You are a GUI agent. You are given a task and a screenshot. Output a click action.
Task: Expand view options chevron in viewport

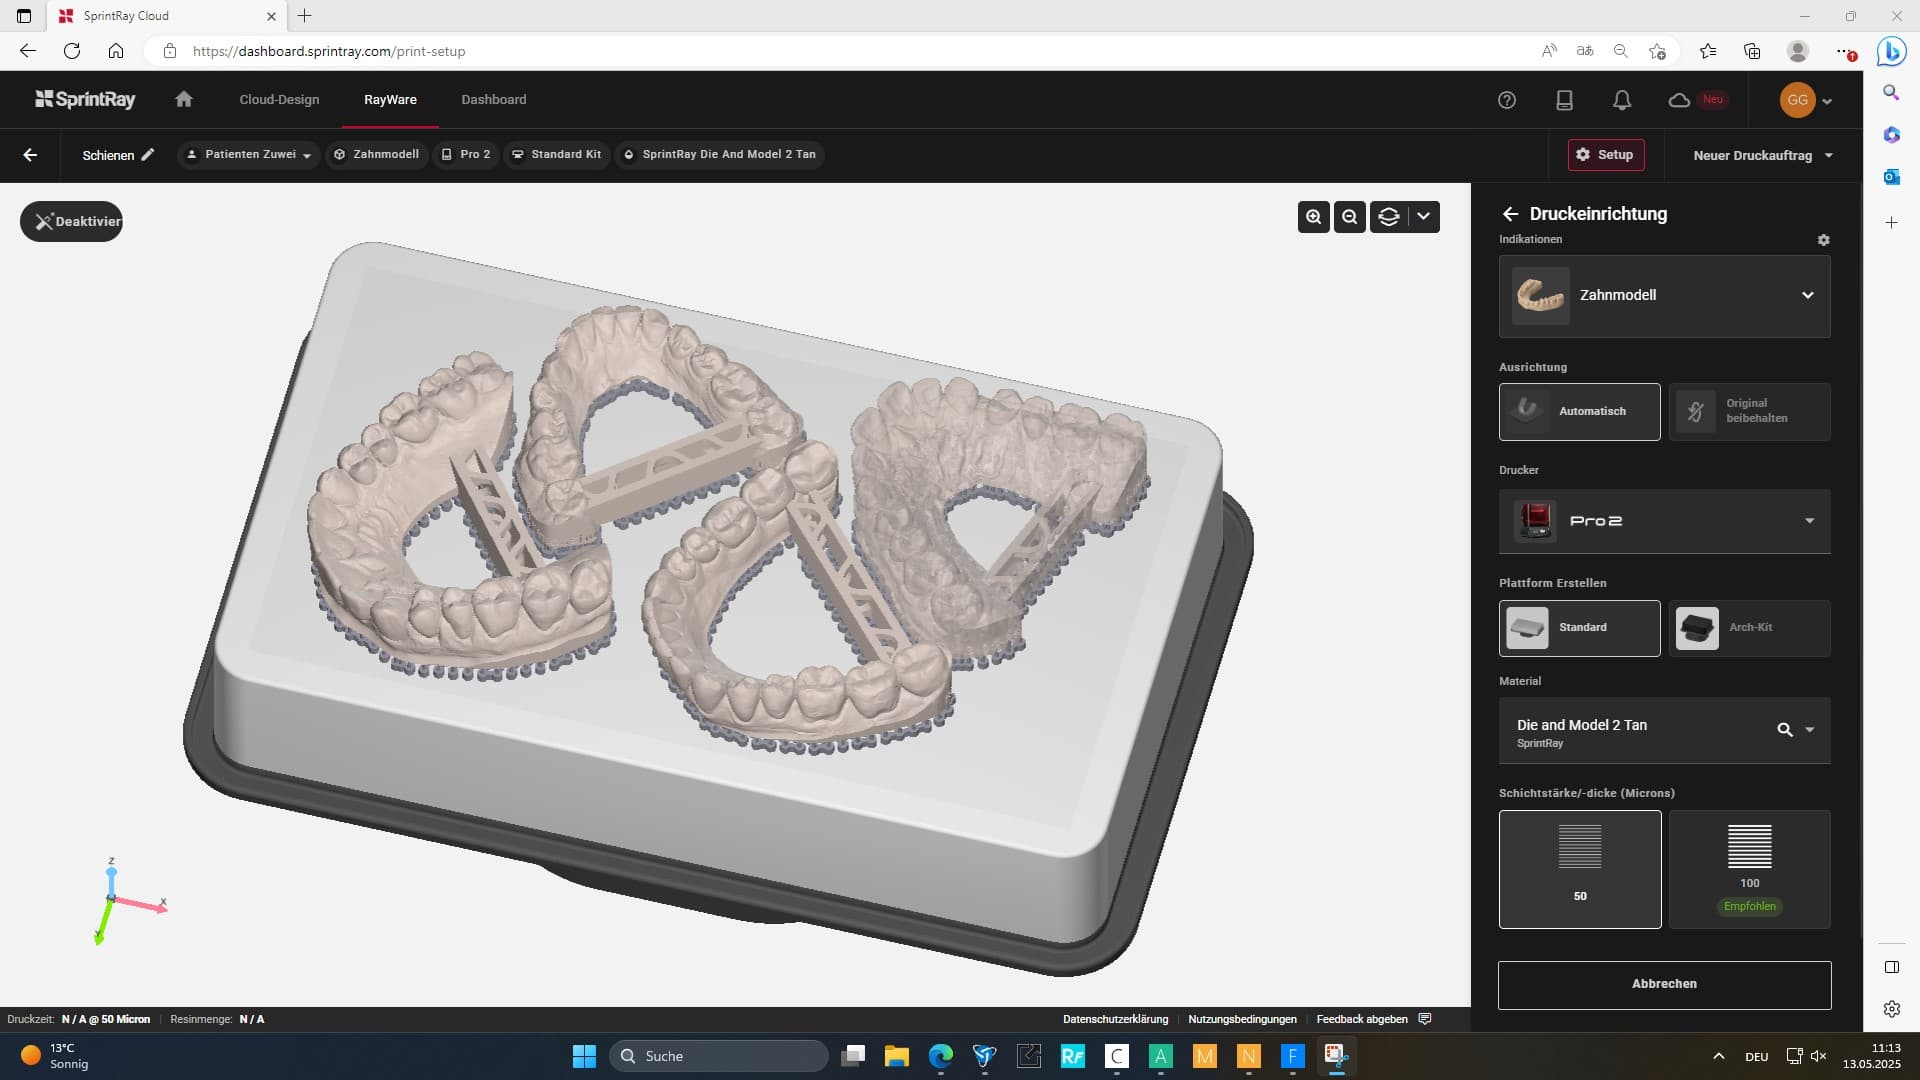tap(1423, 216)
